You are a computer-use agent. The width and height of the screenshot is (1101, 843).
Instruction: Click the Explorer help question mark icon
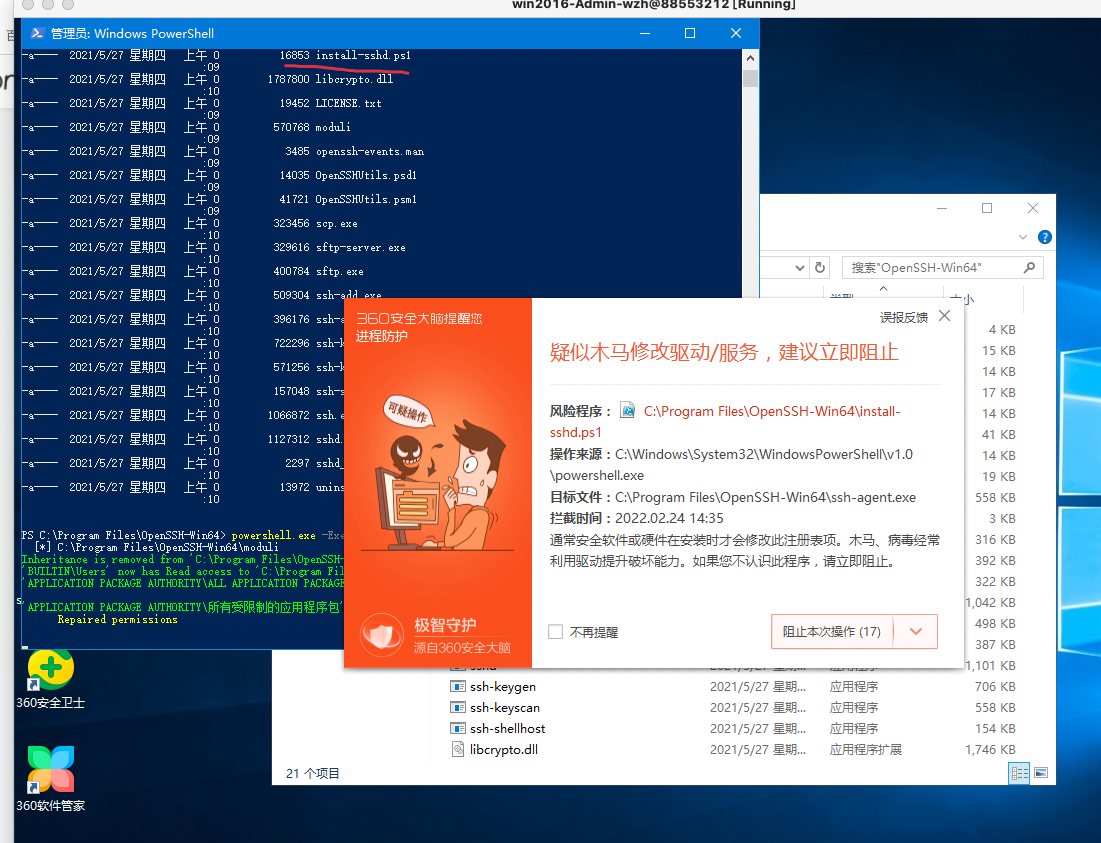(1045, 237)
